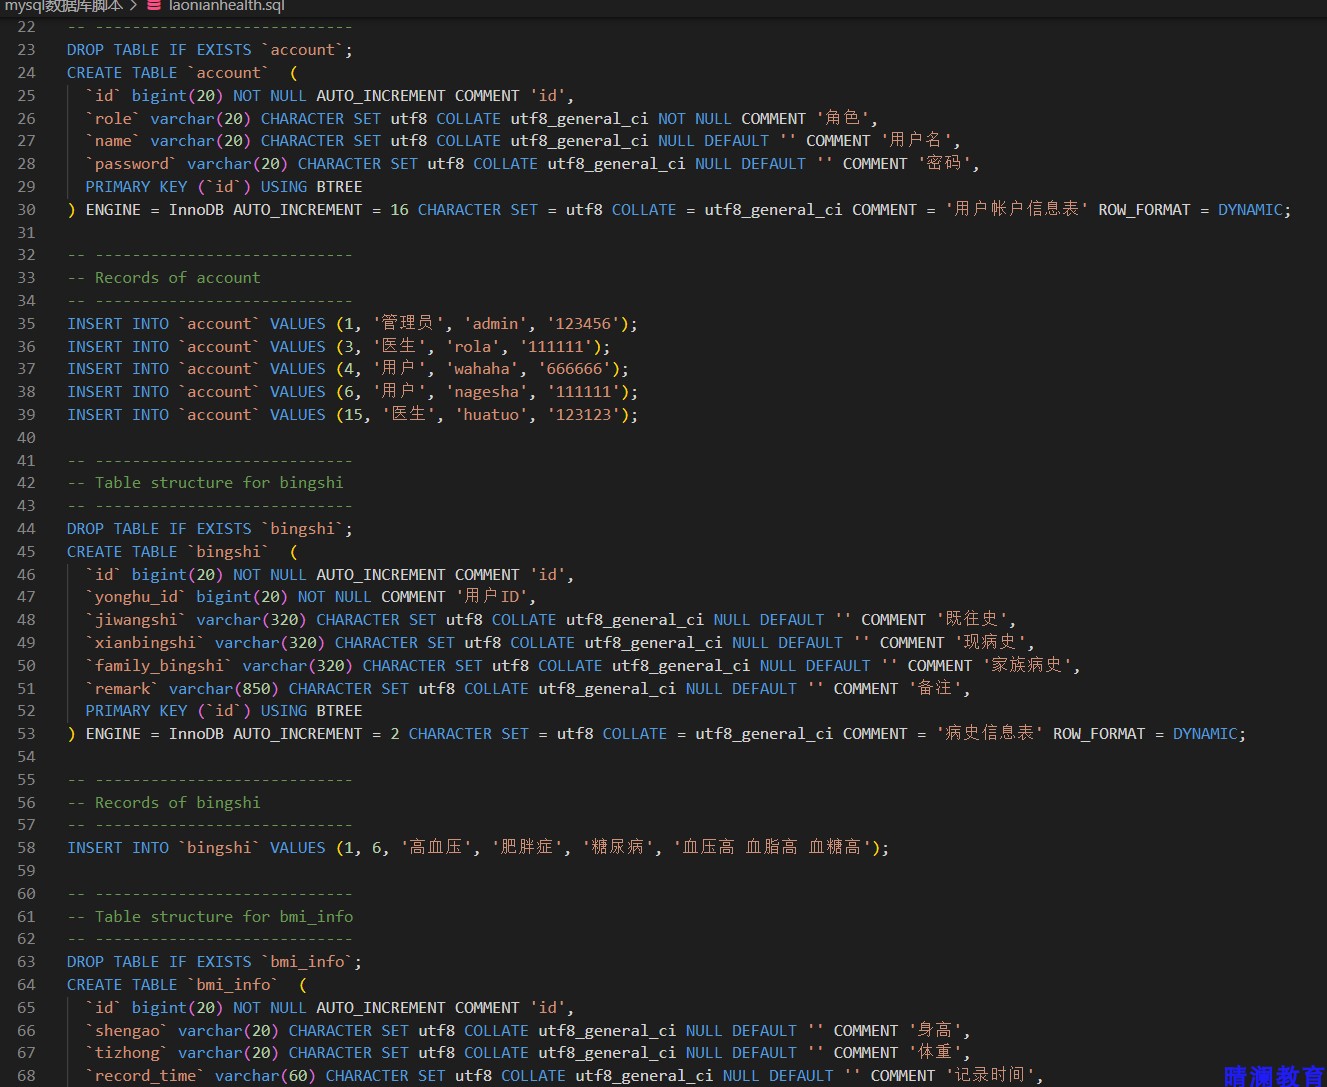
Task: Click the 'admin' value in account insert
Action: [496, 324]
